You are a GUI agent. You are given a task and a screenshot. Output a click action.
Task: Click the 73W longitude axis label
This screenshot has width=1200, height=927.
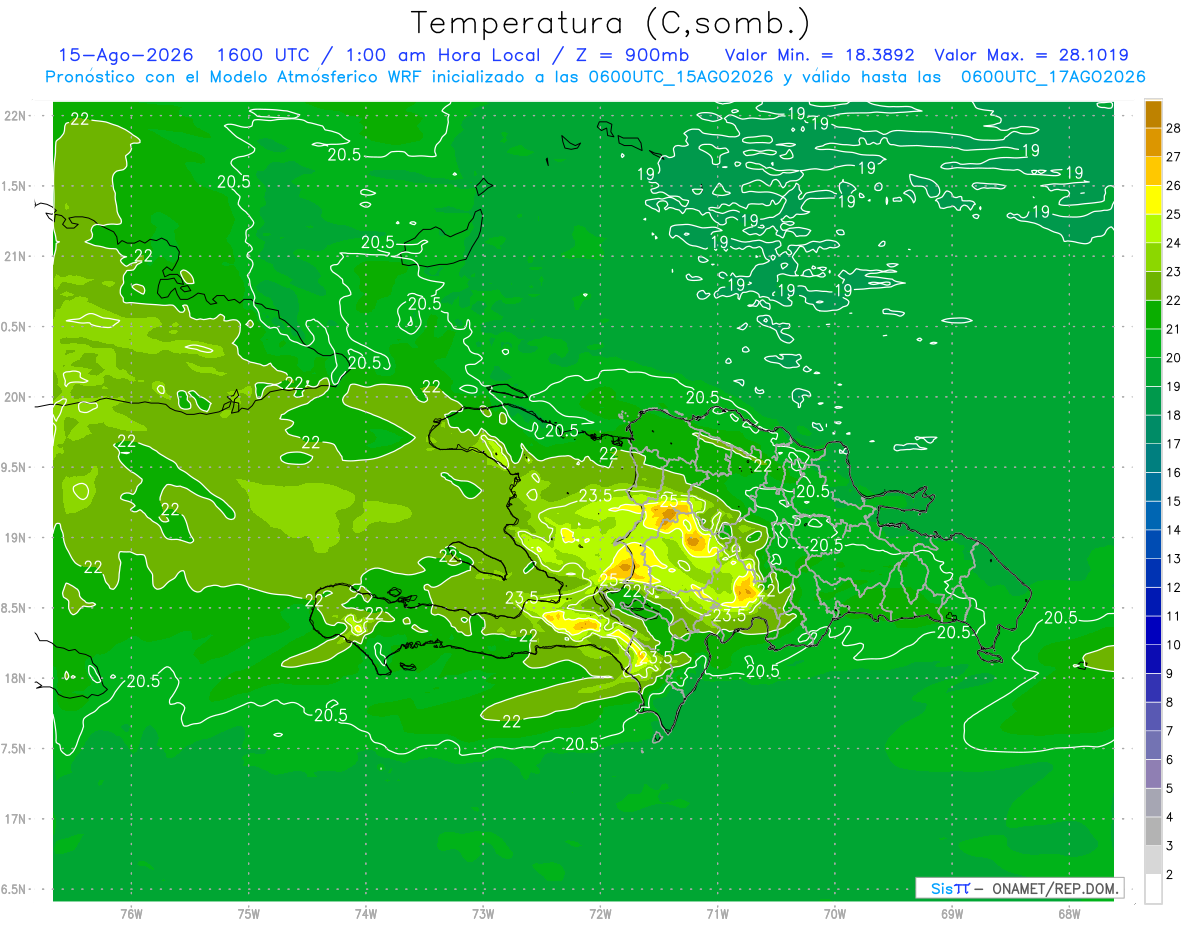[483, 913]
